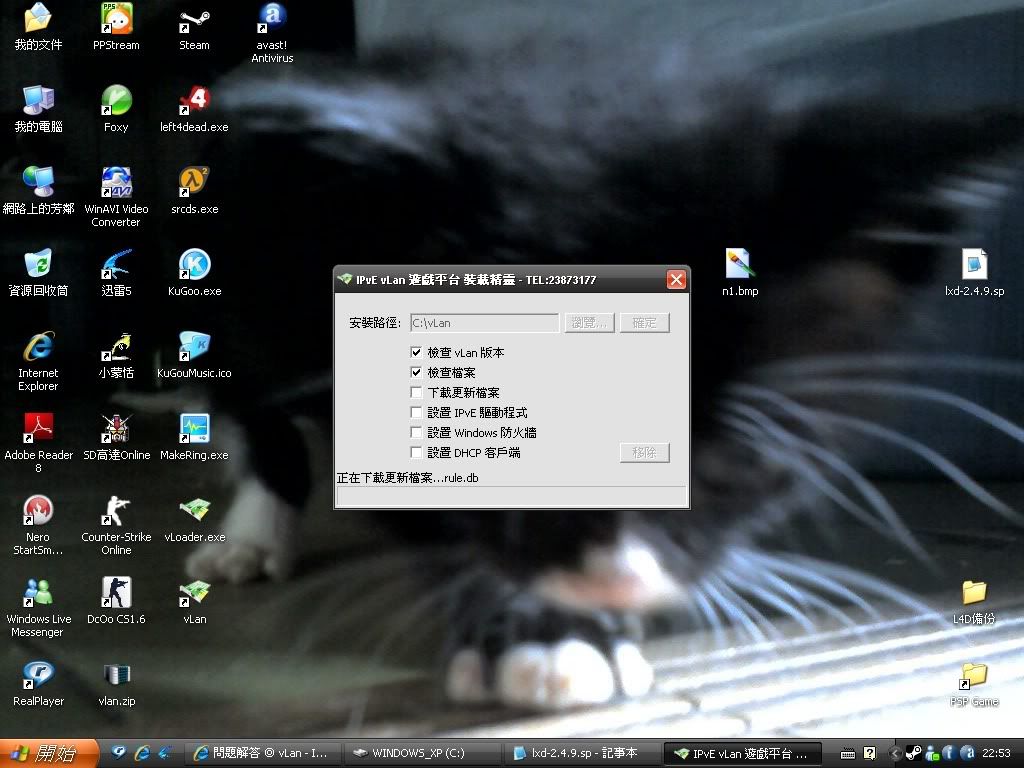Switch to WINDOWS_XP (C:) taskbar window
This screenshot has width=1024, height=768.
pos(420,753)
